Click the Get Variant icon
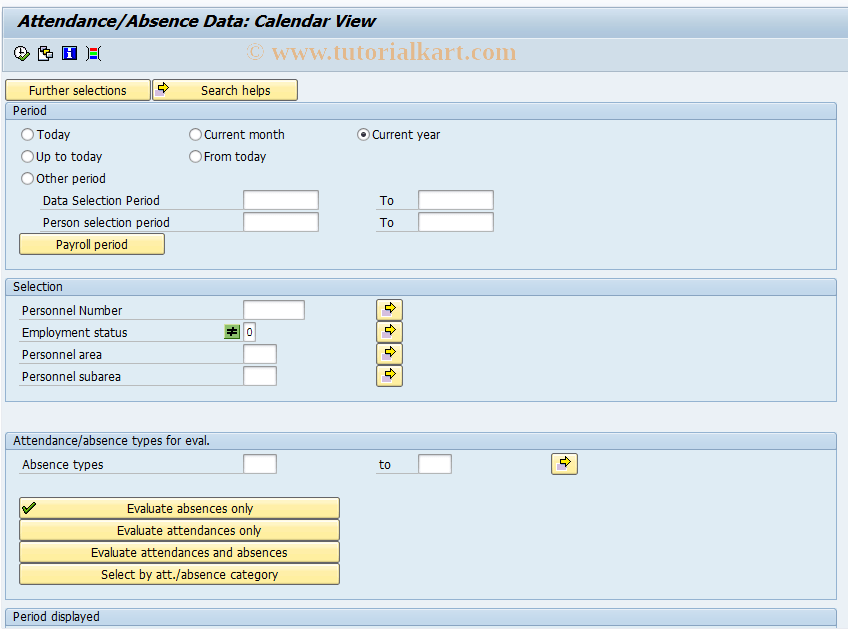848x630 pixels. click(45, 53)
